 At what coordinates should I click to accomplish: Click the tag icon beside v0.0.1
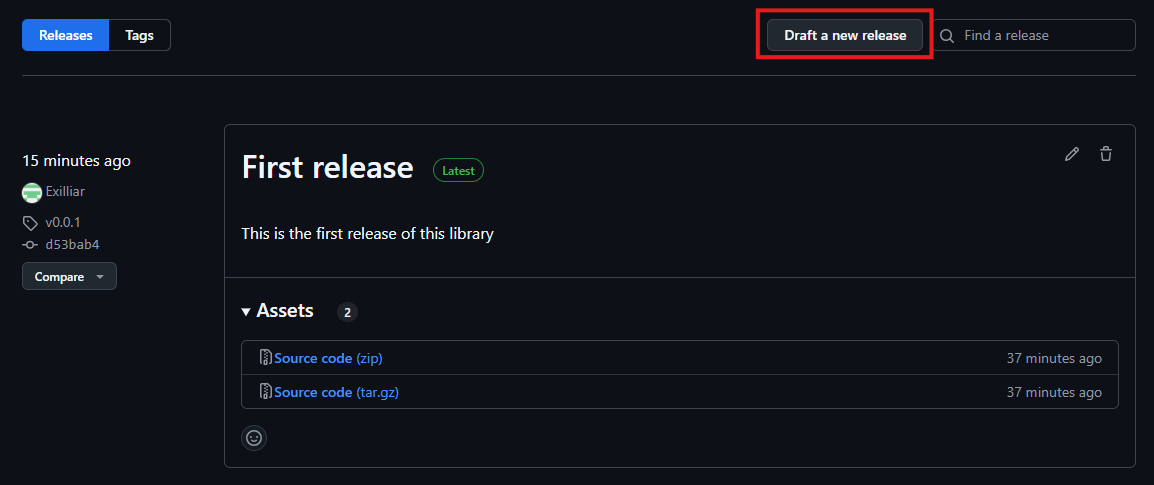[x=30, y=222]
